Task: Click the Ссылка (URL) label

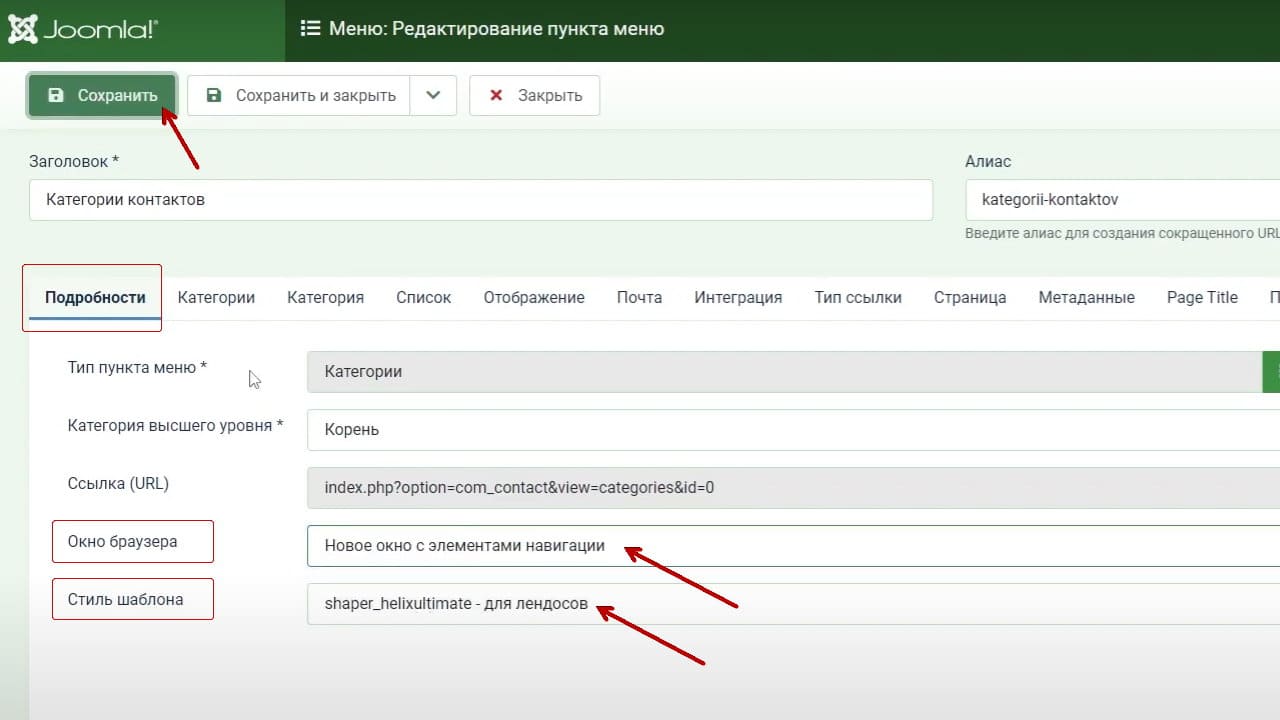Action: (118, 483)
